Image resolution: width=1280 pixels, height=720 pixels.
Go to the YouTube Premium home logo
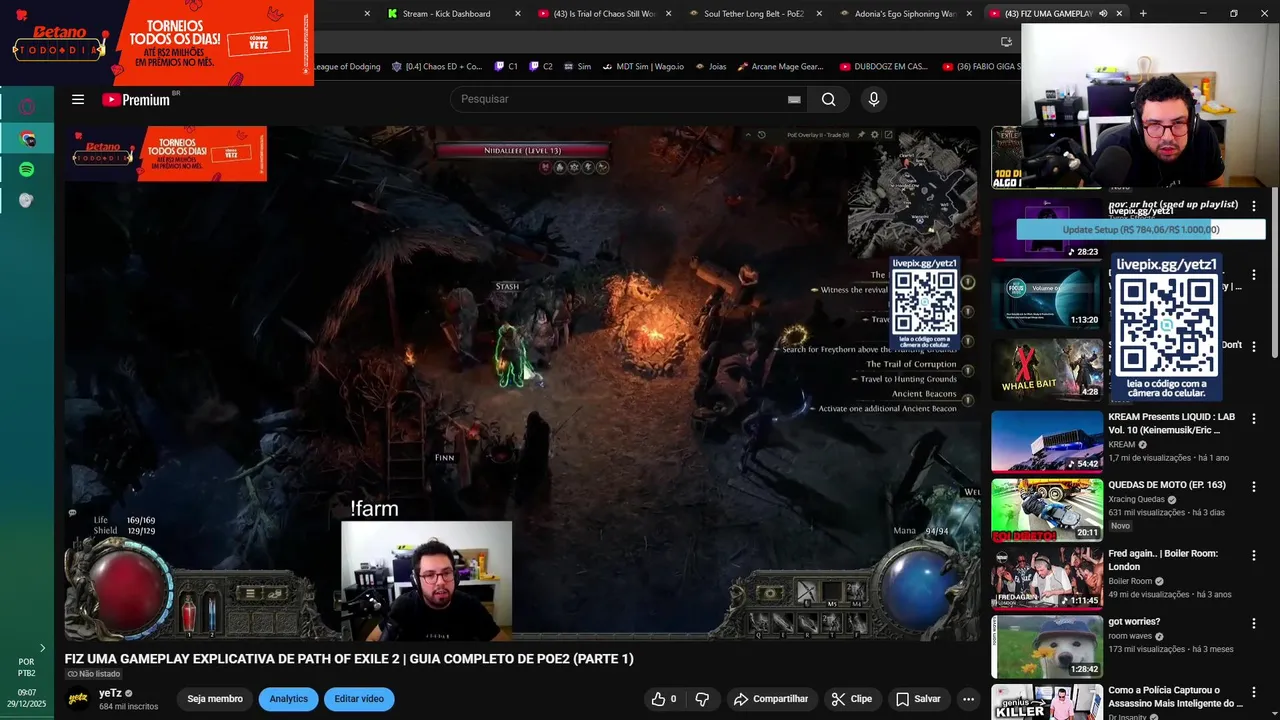tap(136, 99)
